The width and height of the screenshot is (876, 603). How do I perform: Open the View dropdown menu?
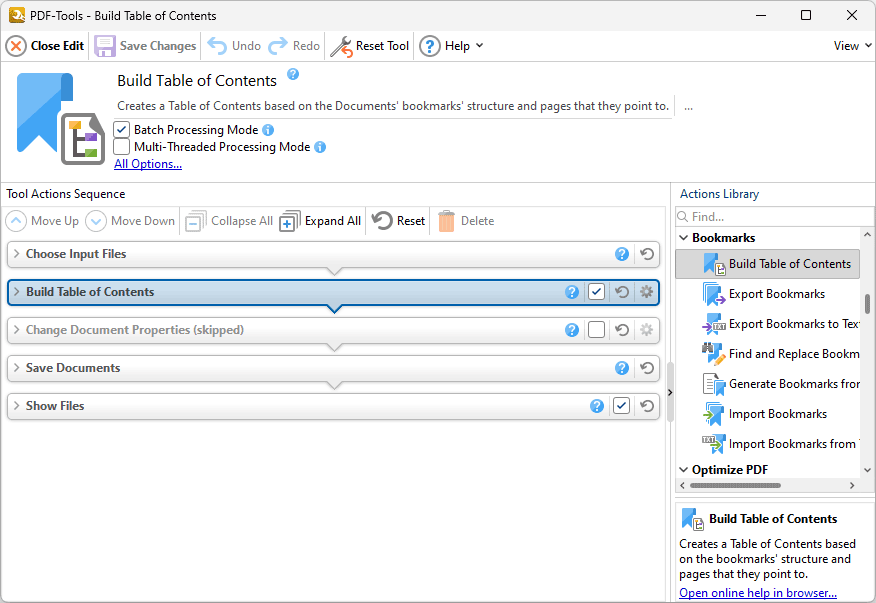tap(853, 46)
